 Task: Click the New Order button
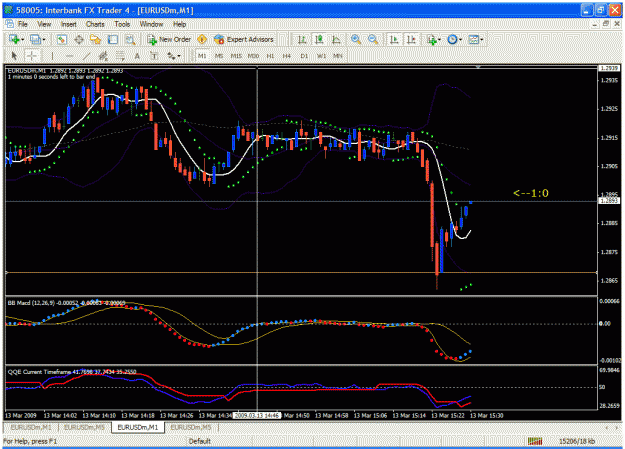coord(169,39)
